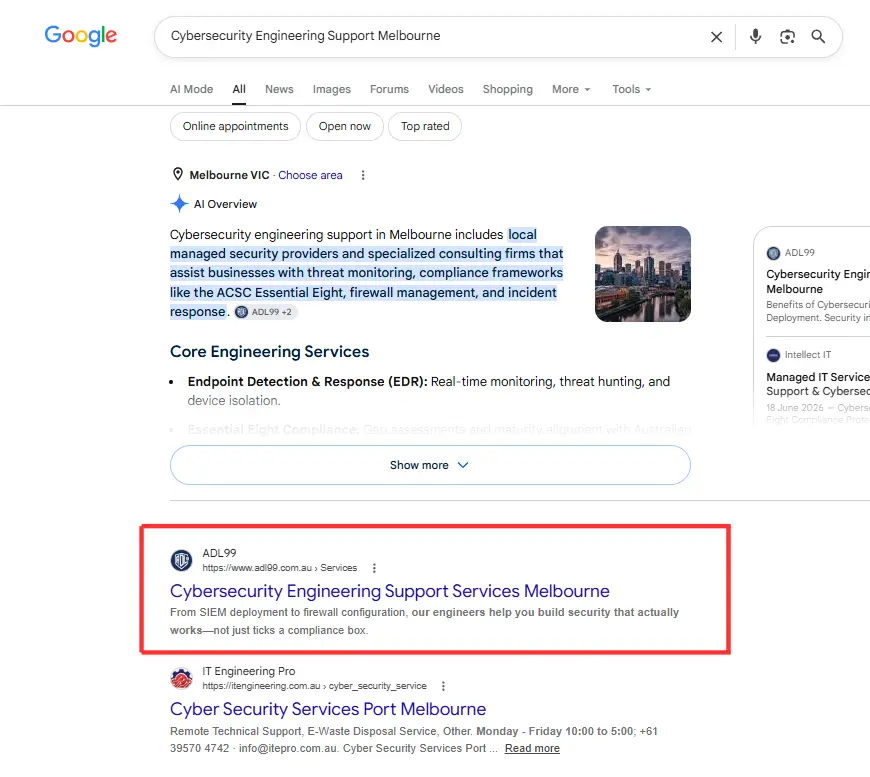Click the Choose area link
The height and width of the screenshot is (777, 870).
click(310, 175)
